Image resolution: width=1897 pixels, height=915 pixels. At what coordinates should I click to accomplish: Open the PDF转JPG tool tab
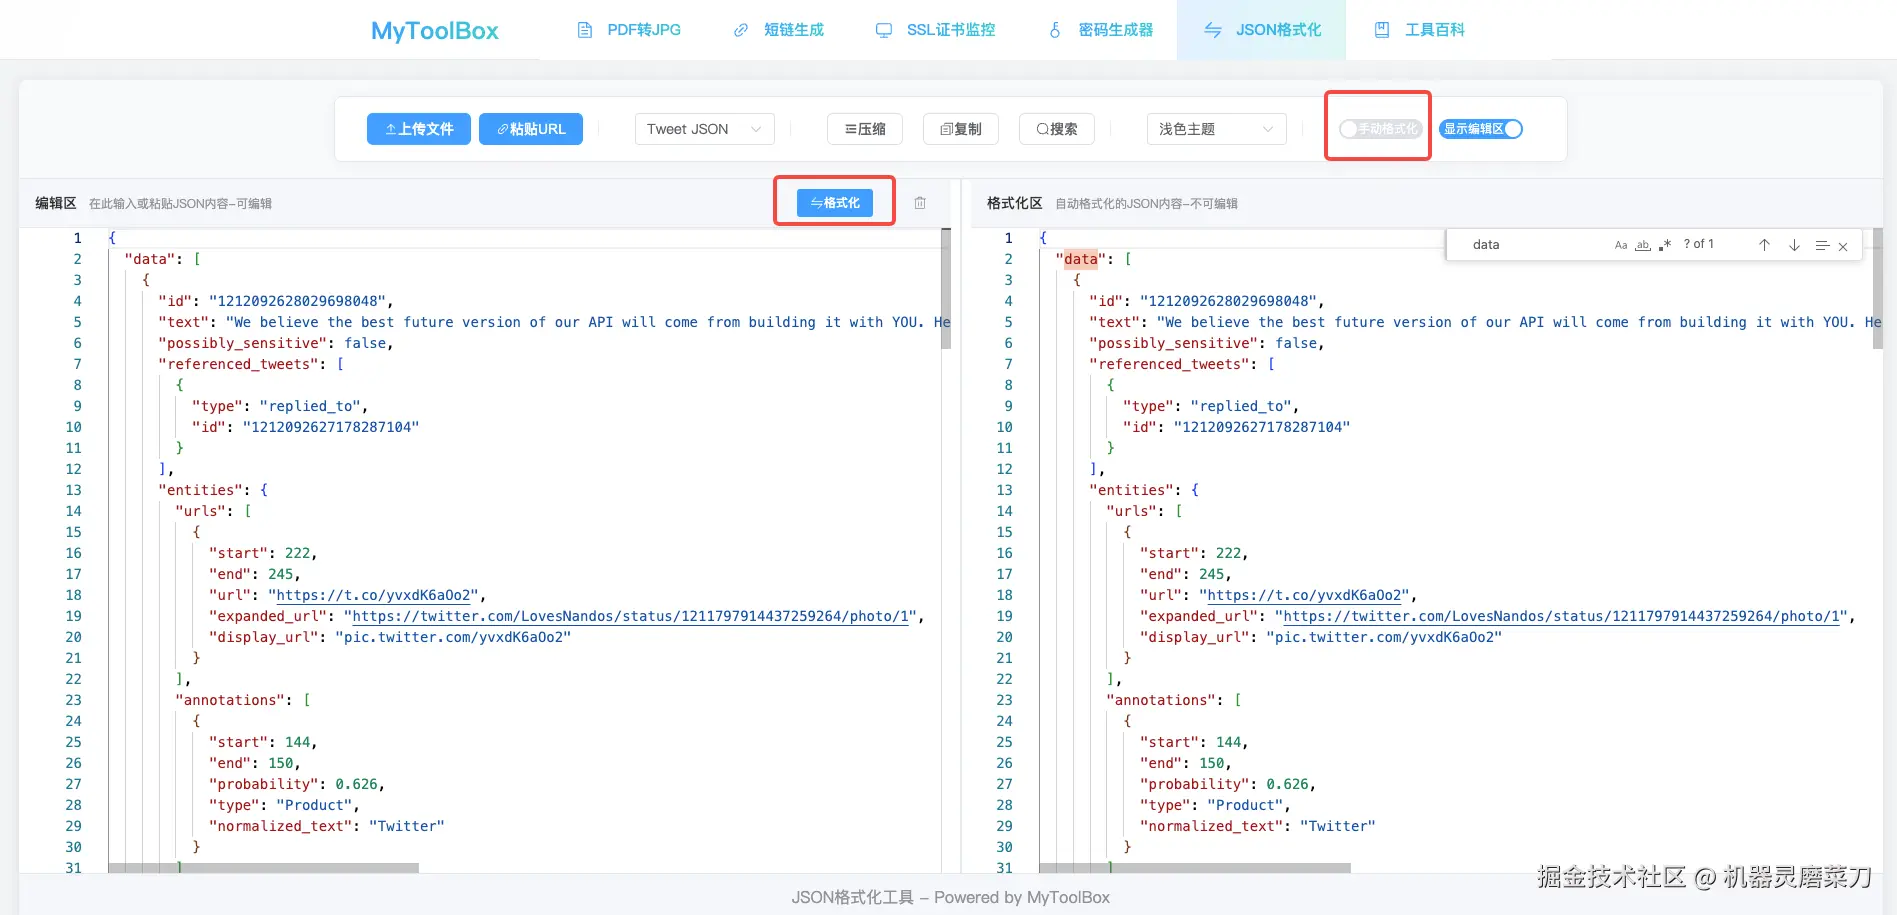coord(629,30)
